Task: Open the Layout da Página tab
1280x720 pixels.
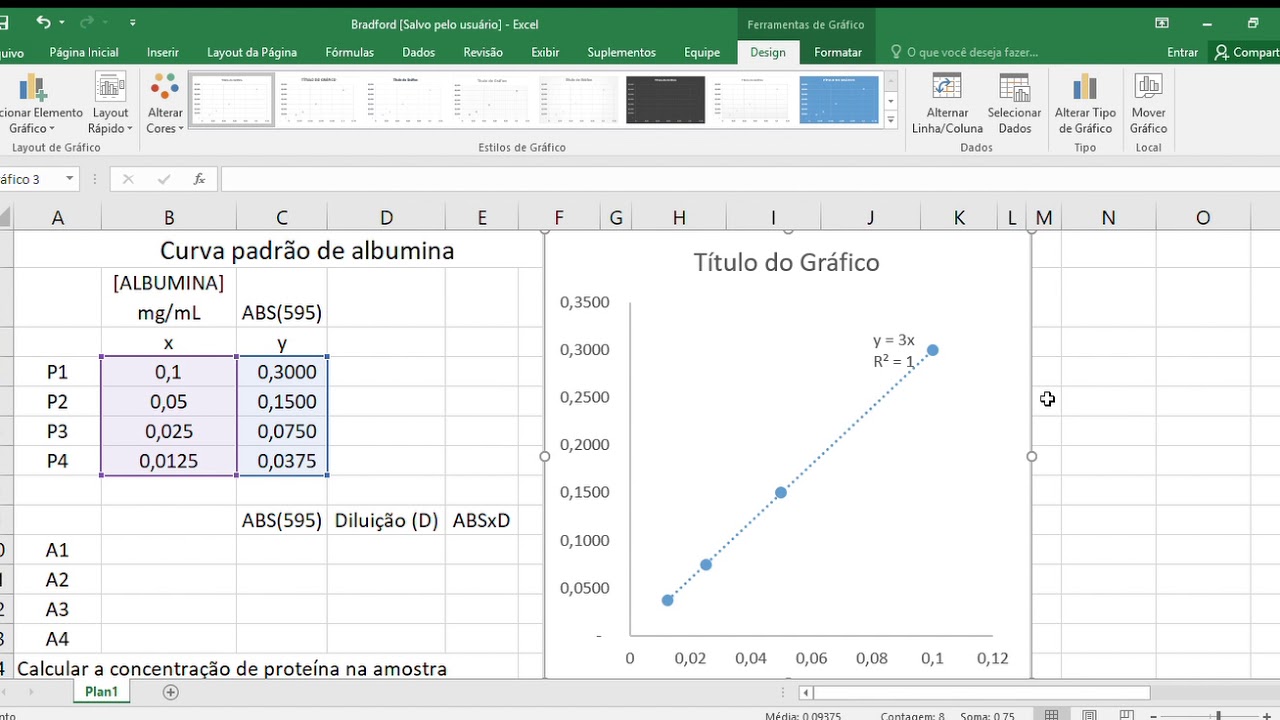Action: click(x=252, y=52)
